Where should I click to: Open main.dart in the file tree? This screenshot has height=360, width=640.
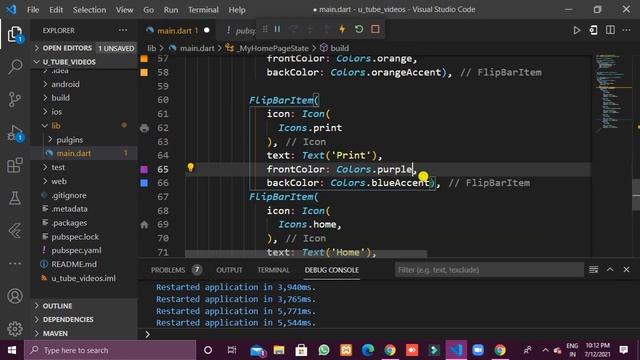pos(73,153)
